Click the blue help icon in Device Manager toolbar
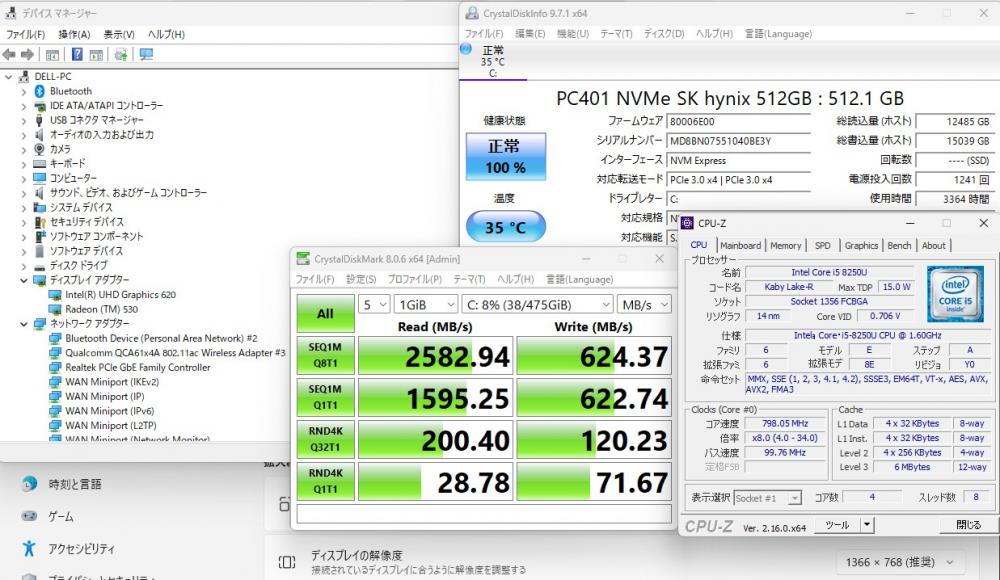 (x=76, y=54)
